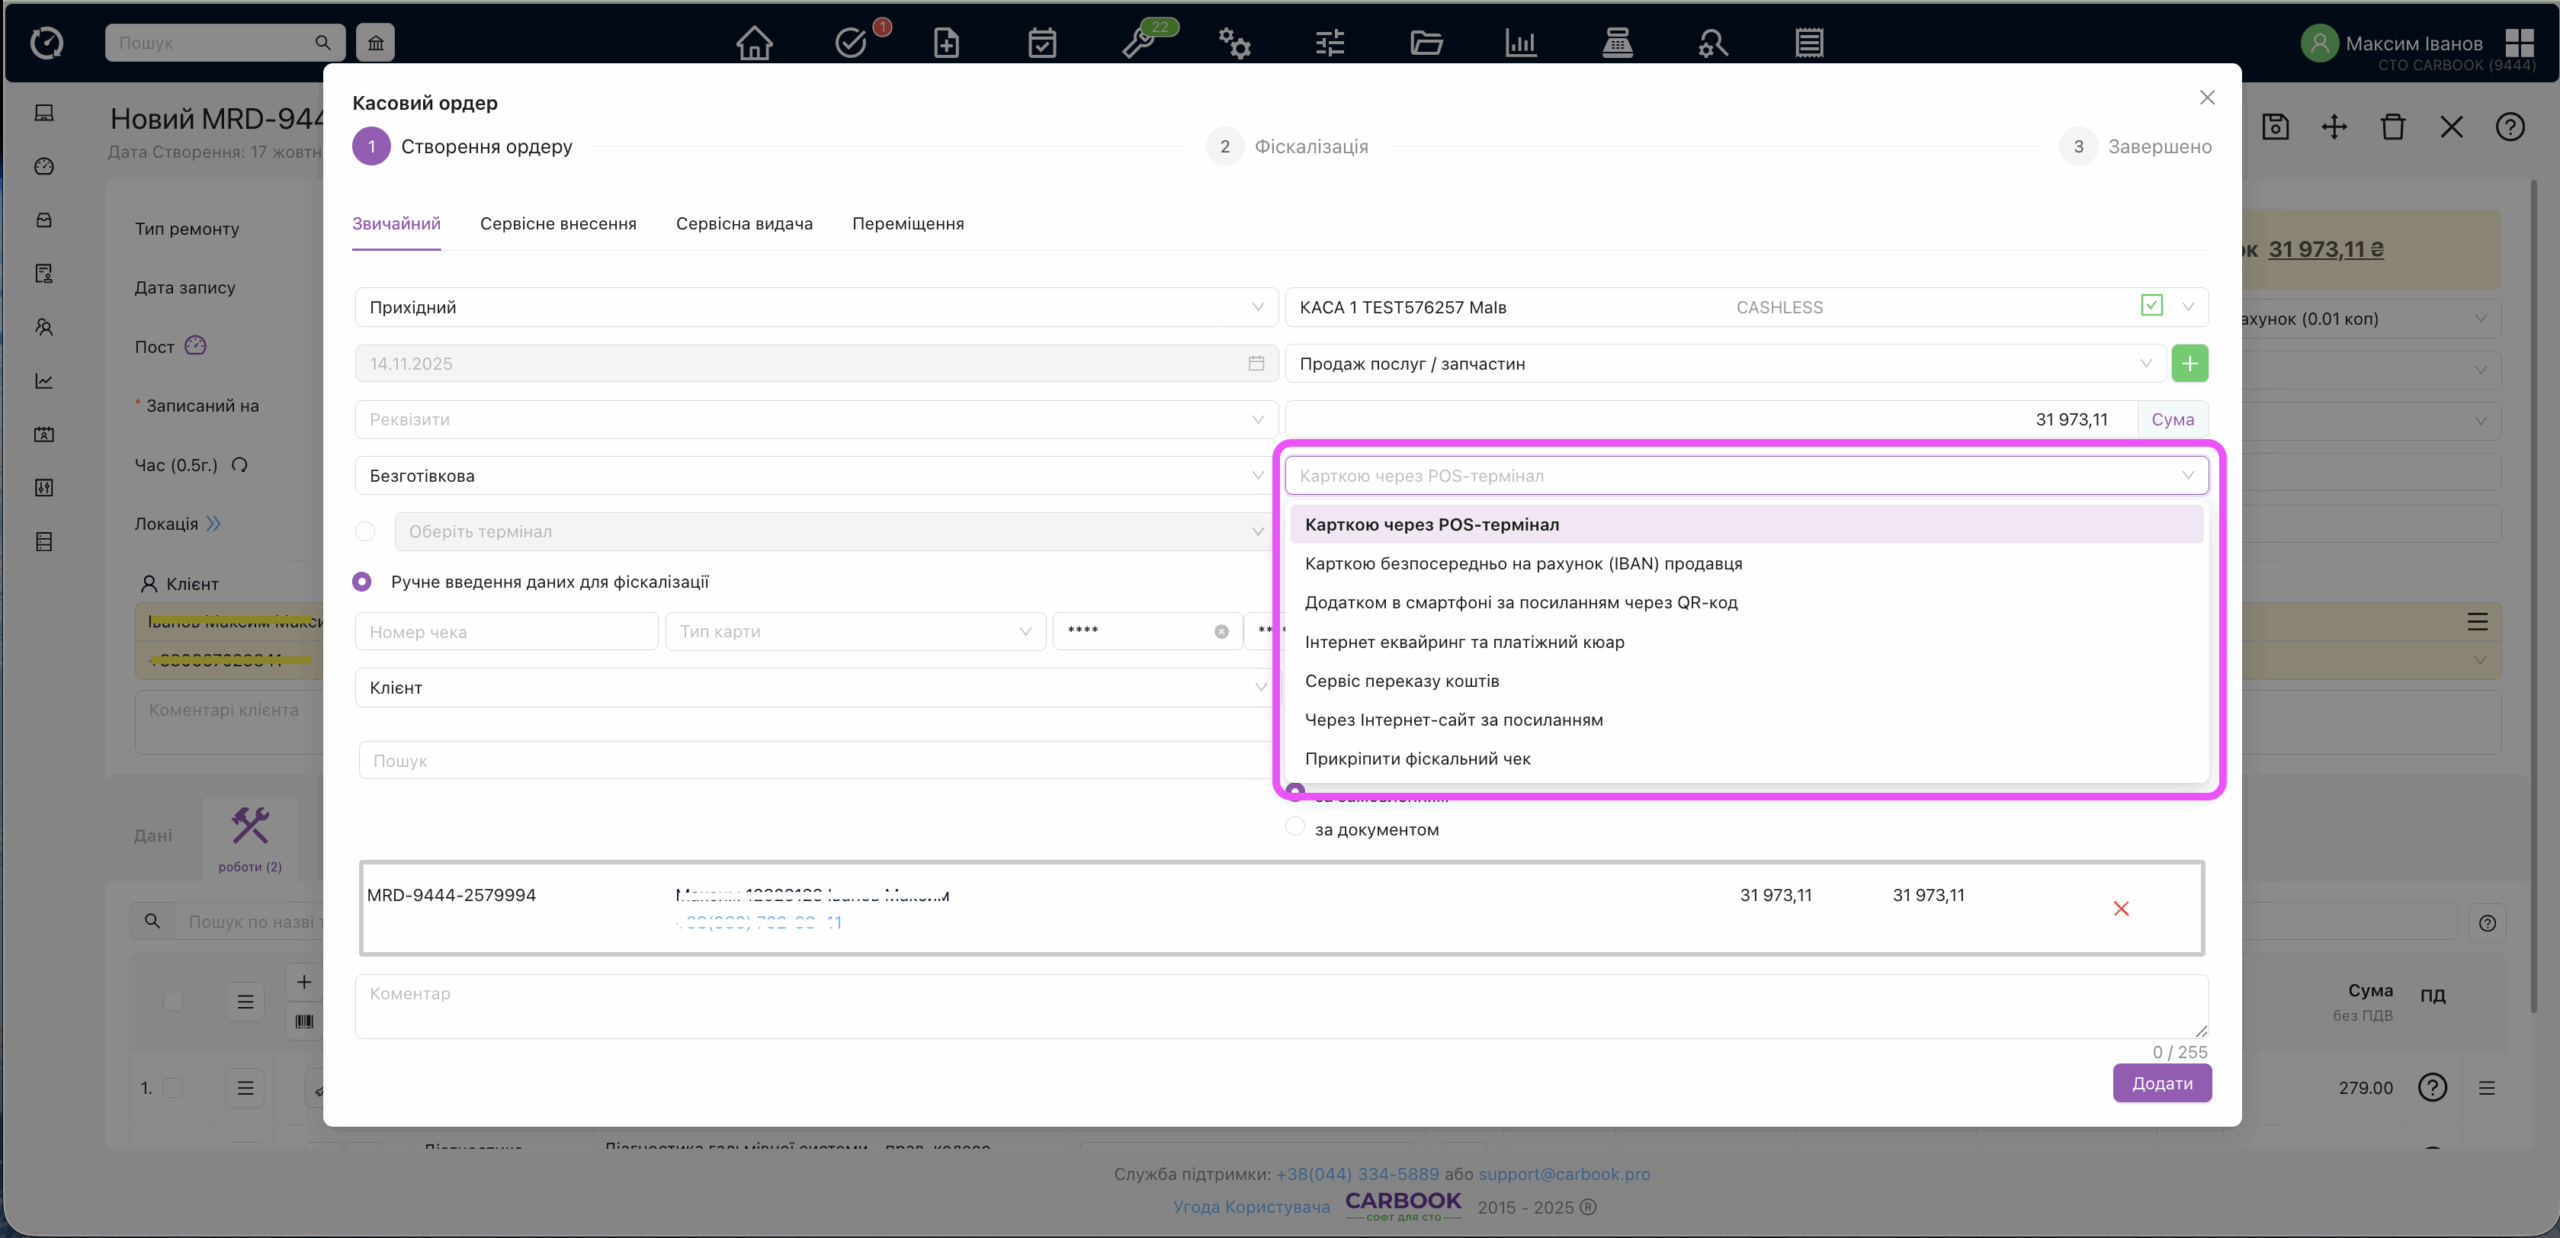Click the tasks checkmark icon with badge
2560x1238 pixels.
(x=851, y=43)
